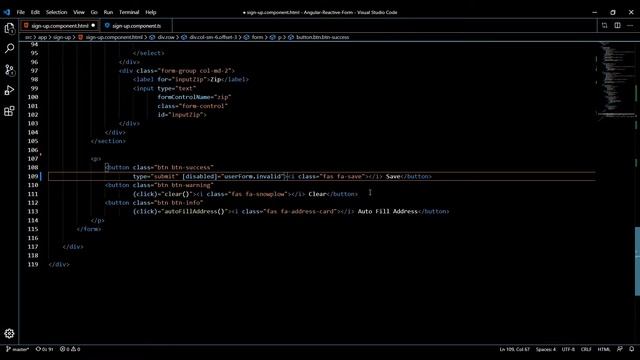Open the Help menu
The image size is (640, 360).
[151, 12]
